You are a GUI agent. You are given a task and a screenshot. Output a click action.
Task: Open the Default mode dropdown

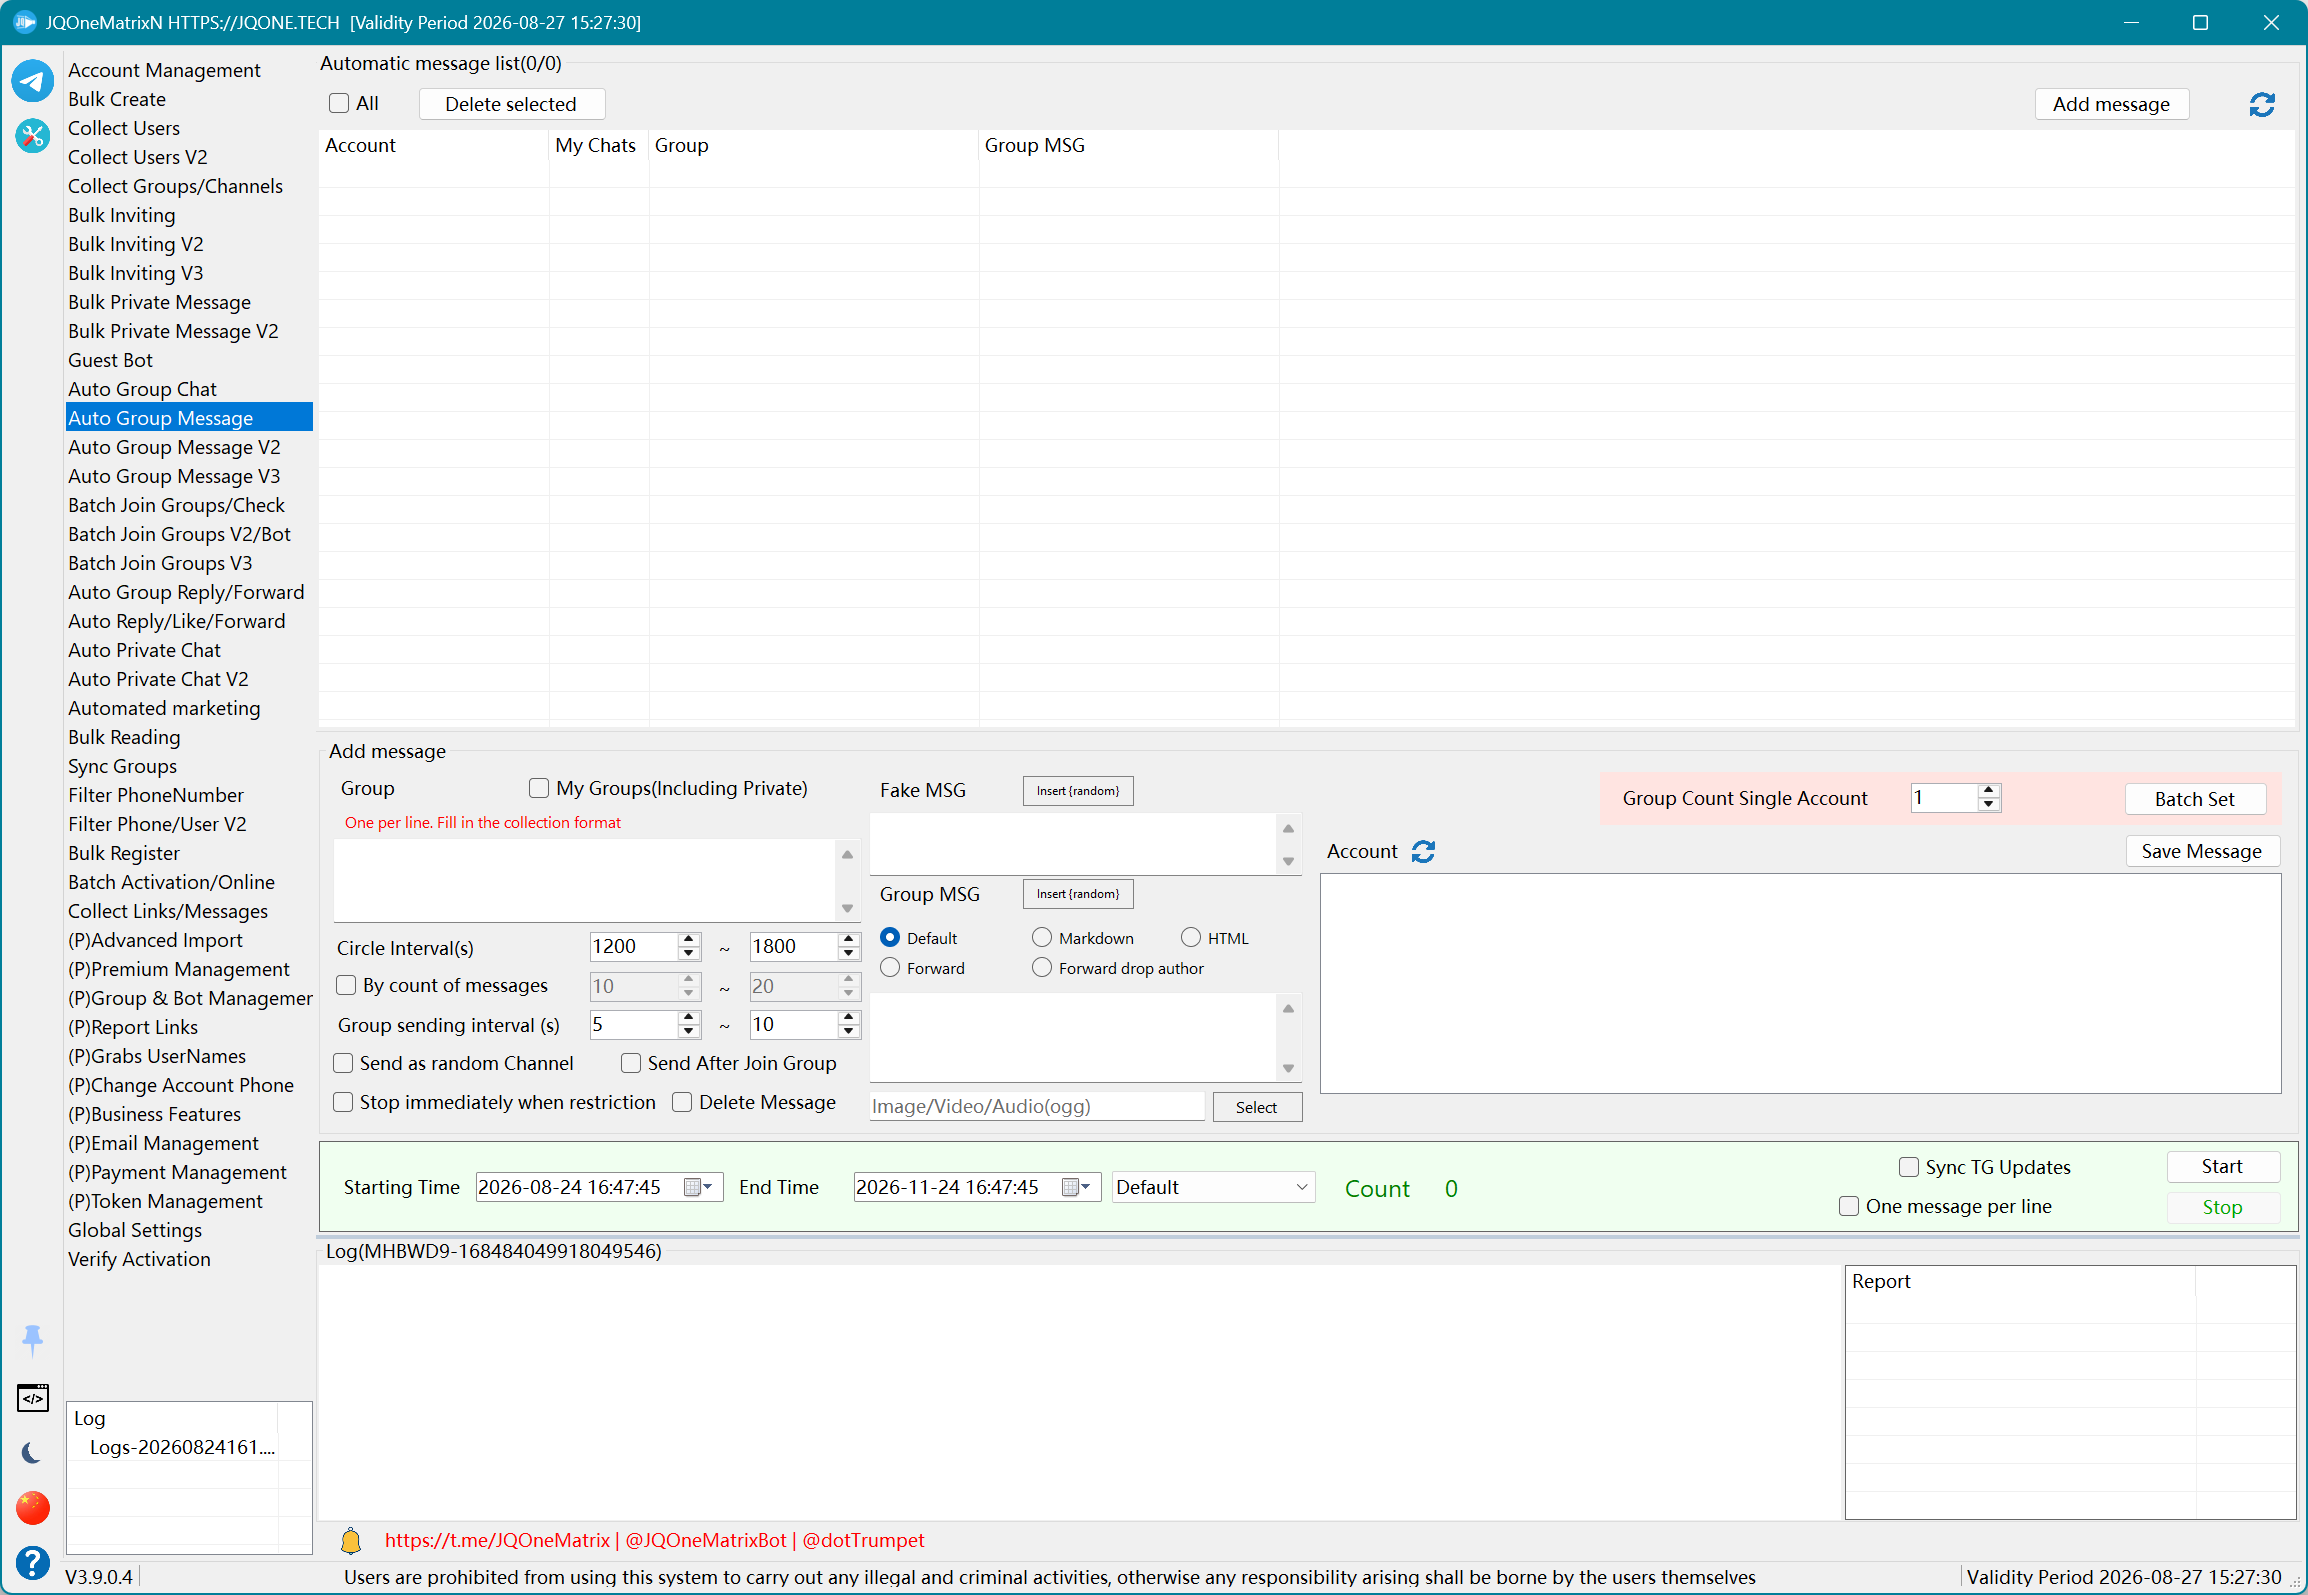click(1213, 1187)
